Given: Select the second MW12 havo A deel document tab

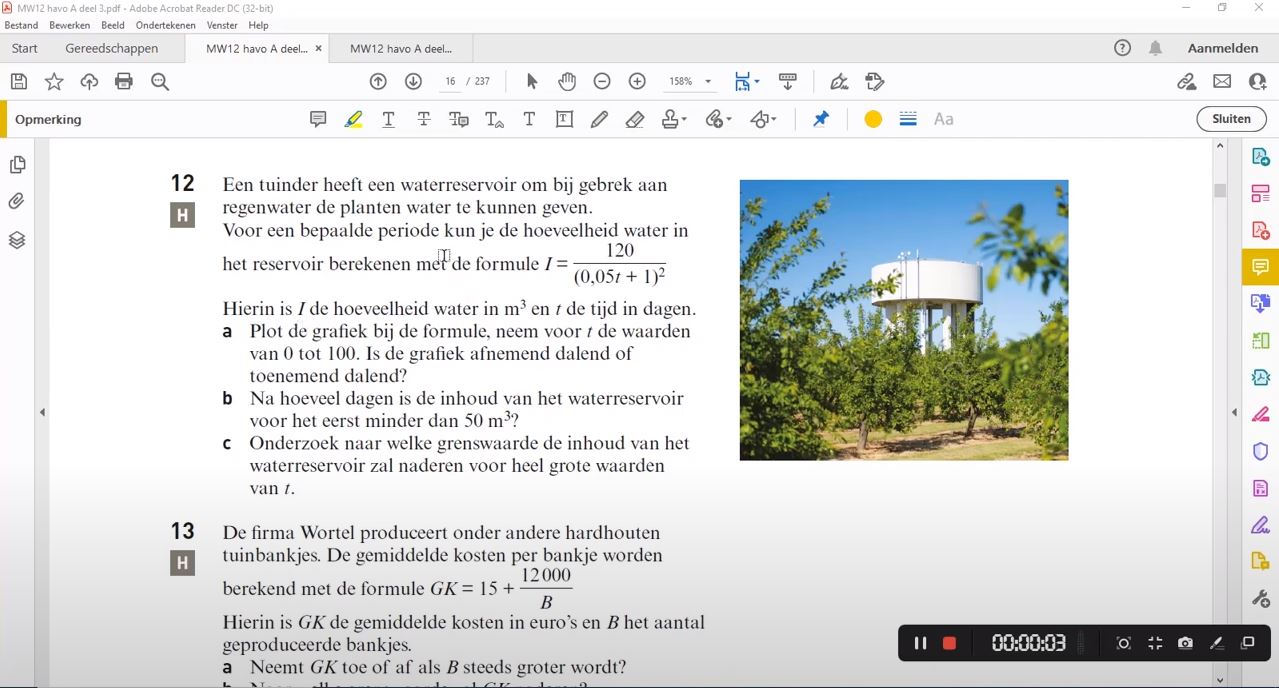Looking at the screenshot, I should pyautogui.click(x=401, y=48).
